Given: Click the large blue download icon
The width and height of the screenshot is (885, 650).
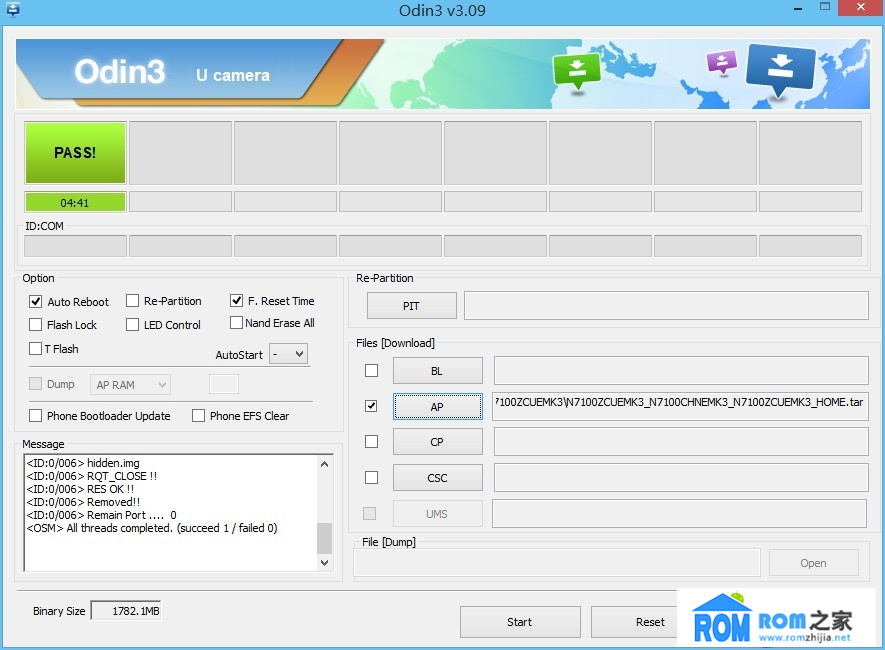Looking at the screenshot, I should pos(781,70).
